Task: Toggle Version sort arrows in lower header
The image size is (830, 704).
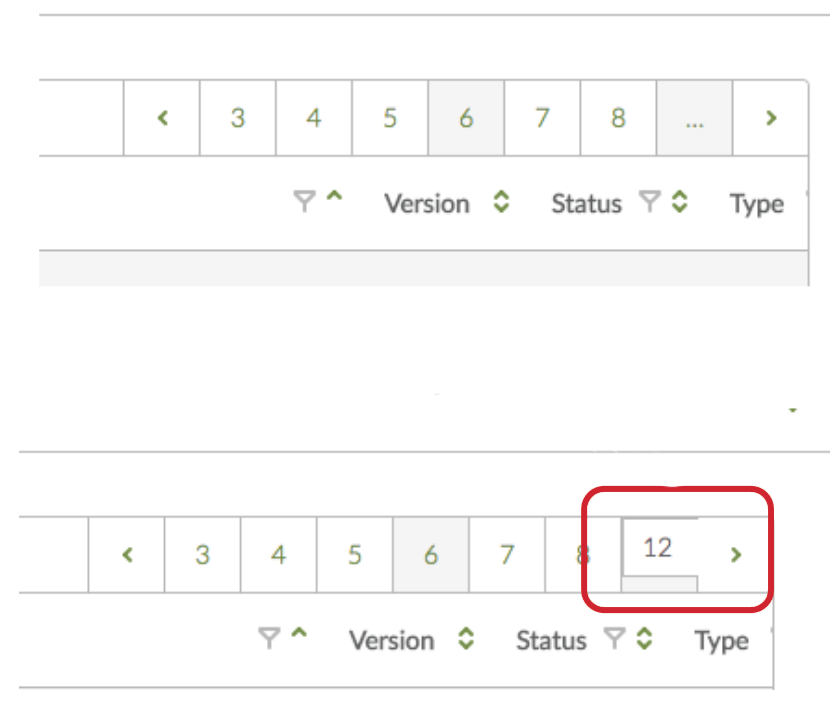Action: 466,639
